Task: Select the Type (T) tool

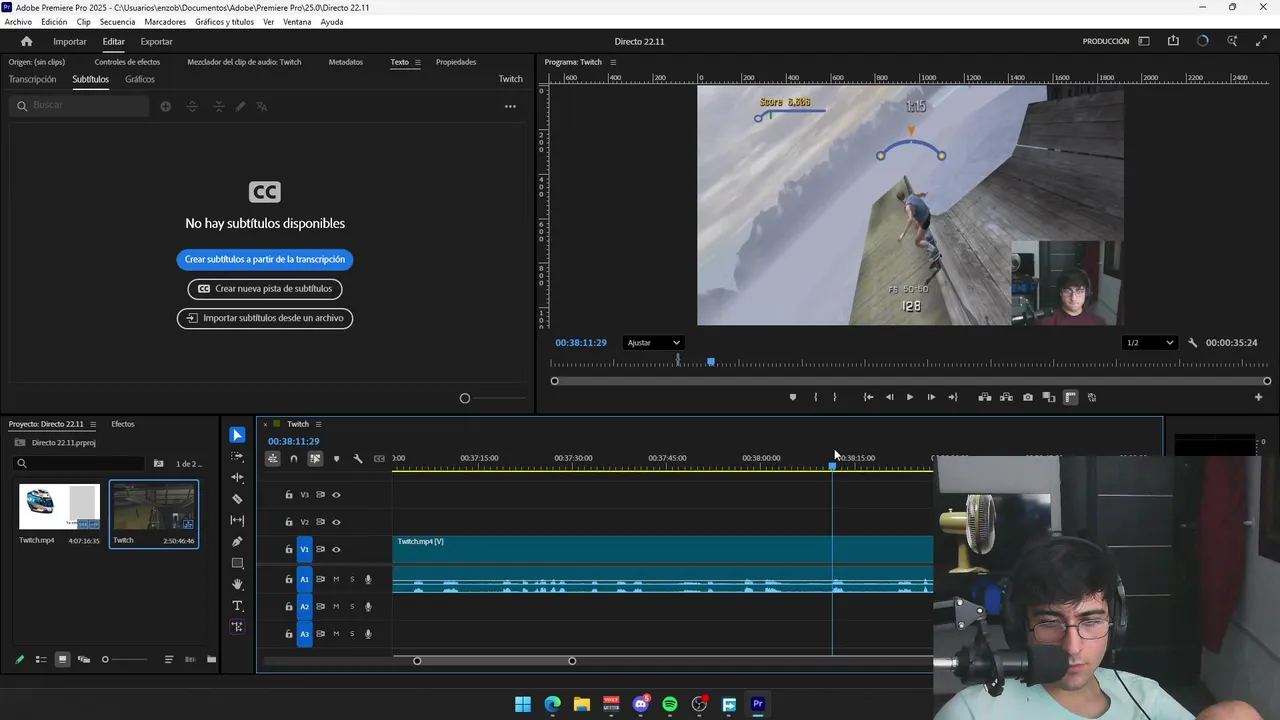Action: tap(237, 606)
